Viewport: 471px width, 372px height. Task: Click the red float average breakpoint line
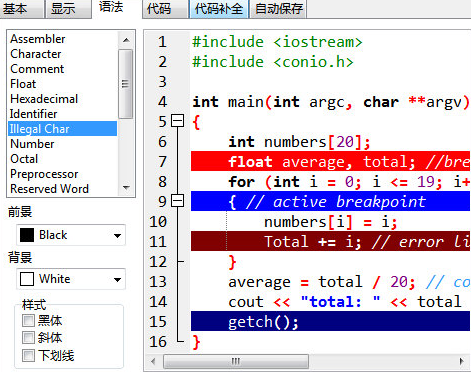click(x=330, y=161)
